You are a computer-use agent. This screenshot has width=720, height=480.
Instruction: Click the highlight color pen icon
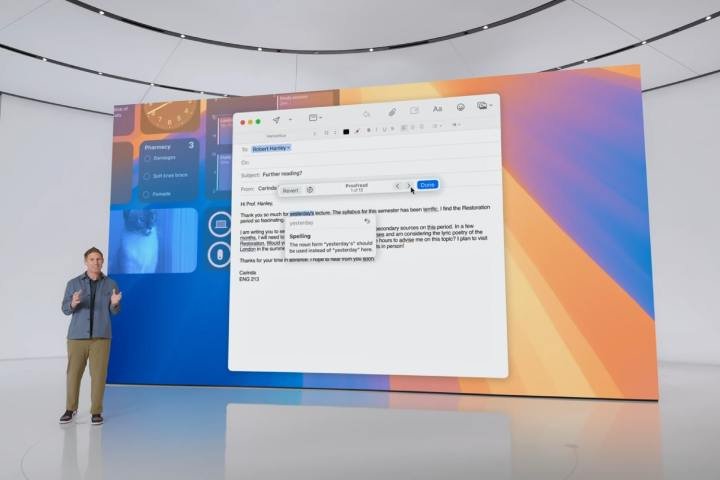[x=357, y=131]
